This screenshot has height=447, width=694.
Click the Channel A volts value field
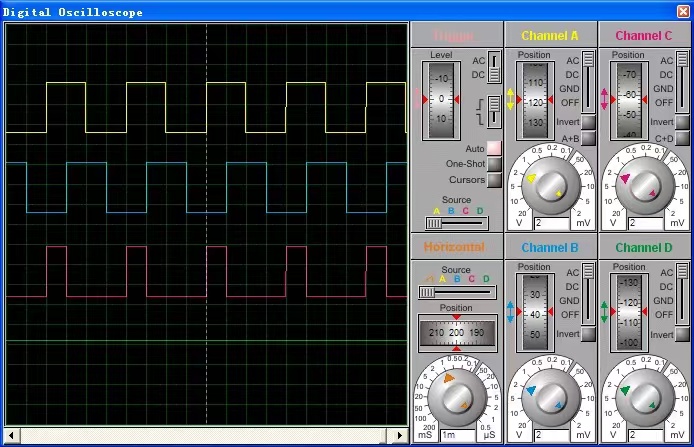551,223
